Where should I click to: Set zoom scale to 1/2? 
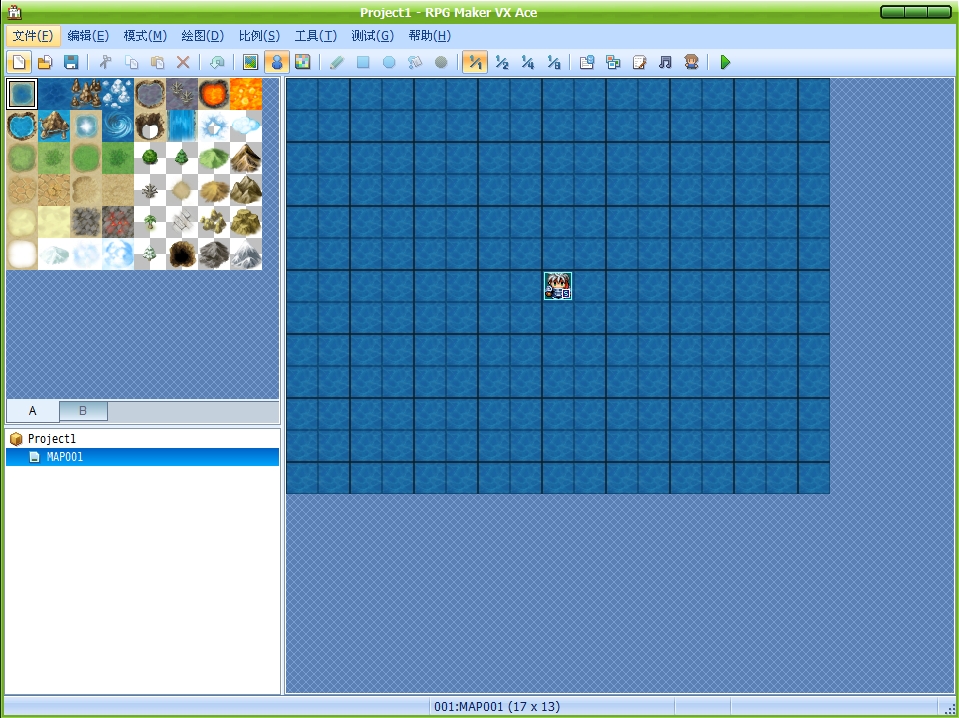click(x=502, y=62)
